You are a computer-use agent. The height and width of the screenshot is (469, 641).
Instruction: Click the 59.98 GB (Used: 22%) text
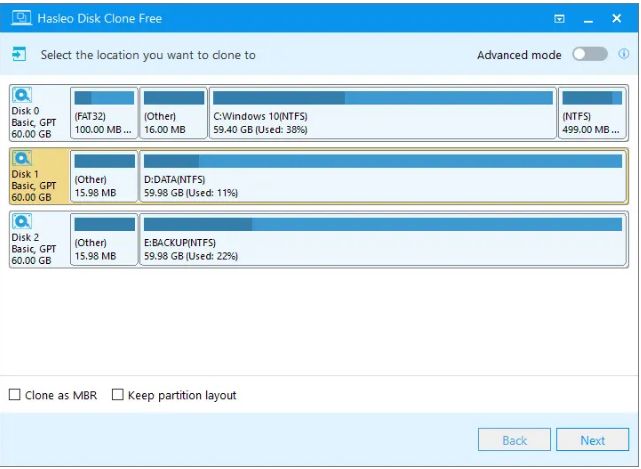[x=191, y=256]
